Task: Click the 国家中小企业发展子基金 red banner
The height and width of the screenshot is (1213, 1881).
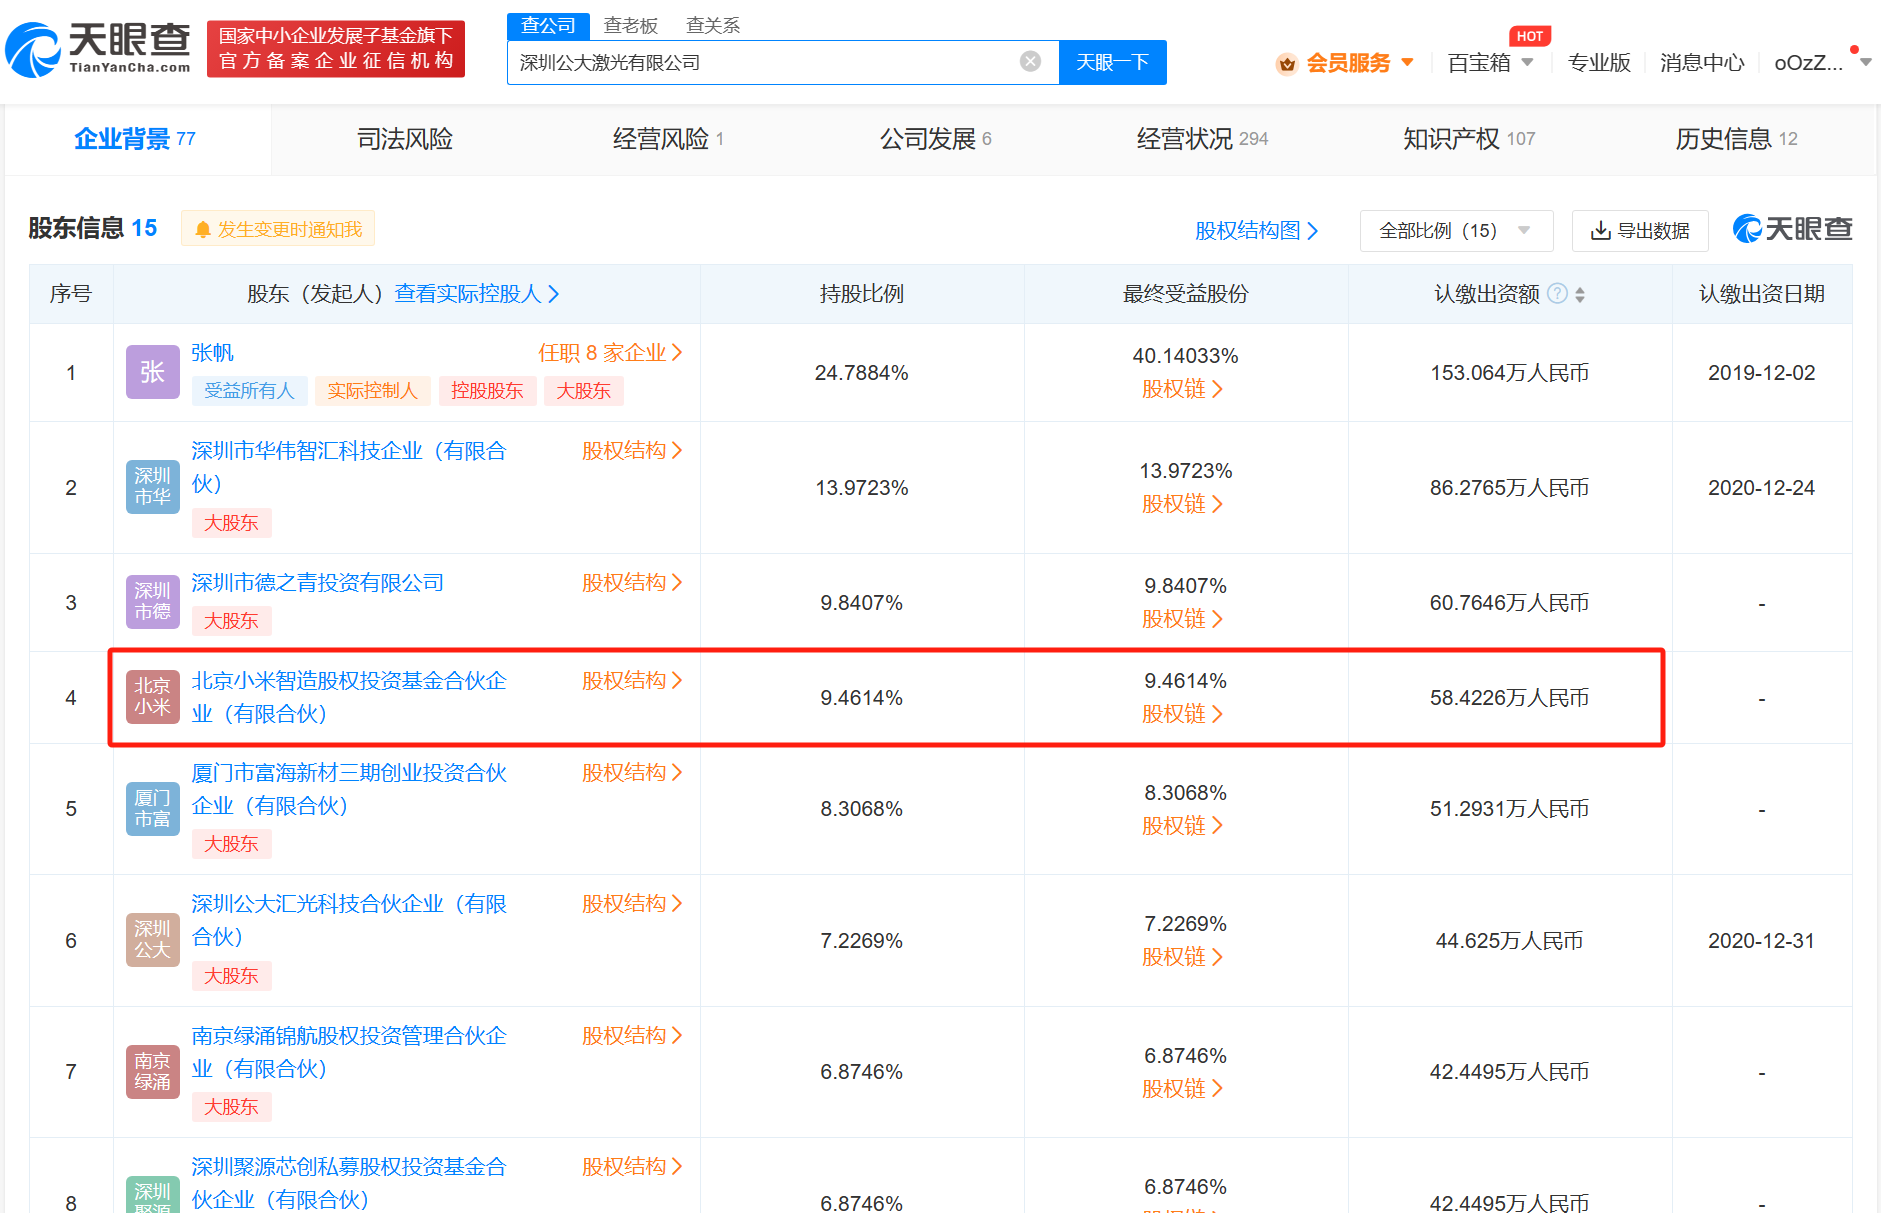Action: [x=336, y=49]
